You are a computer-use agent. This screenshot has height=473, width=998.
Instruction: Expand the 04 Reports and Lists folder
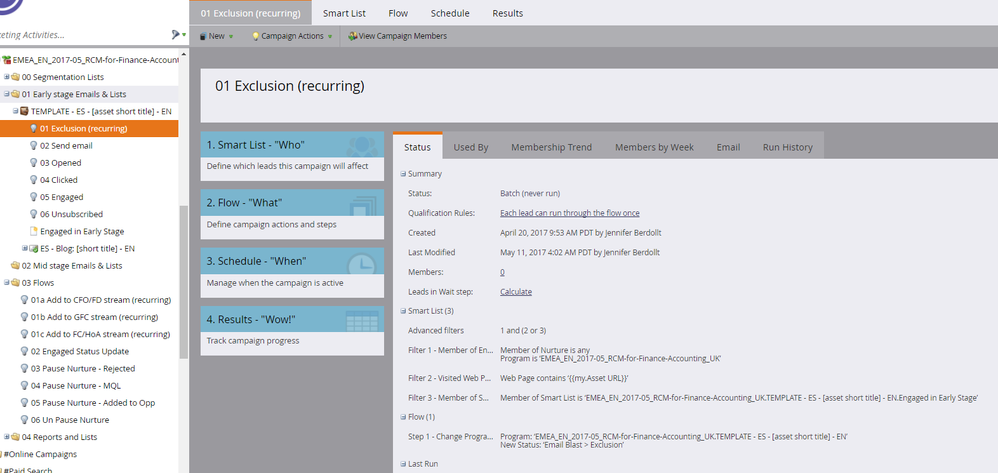(6, 437)
